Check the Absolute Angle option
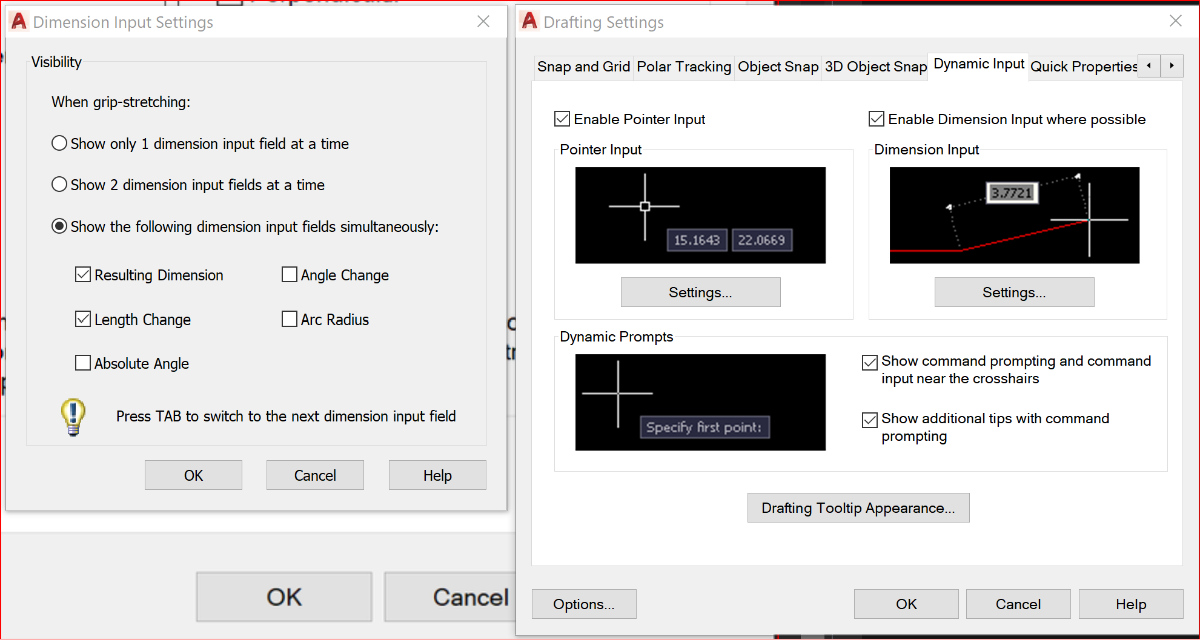Viewport: 1200px width, 640px height. 83,364
